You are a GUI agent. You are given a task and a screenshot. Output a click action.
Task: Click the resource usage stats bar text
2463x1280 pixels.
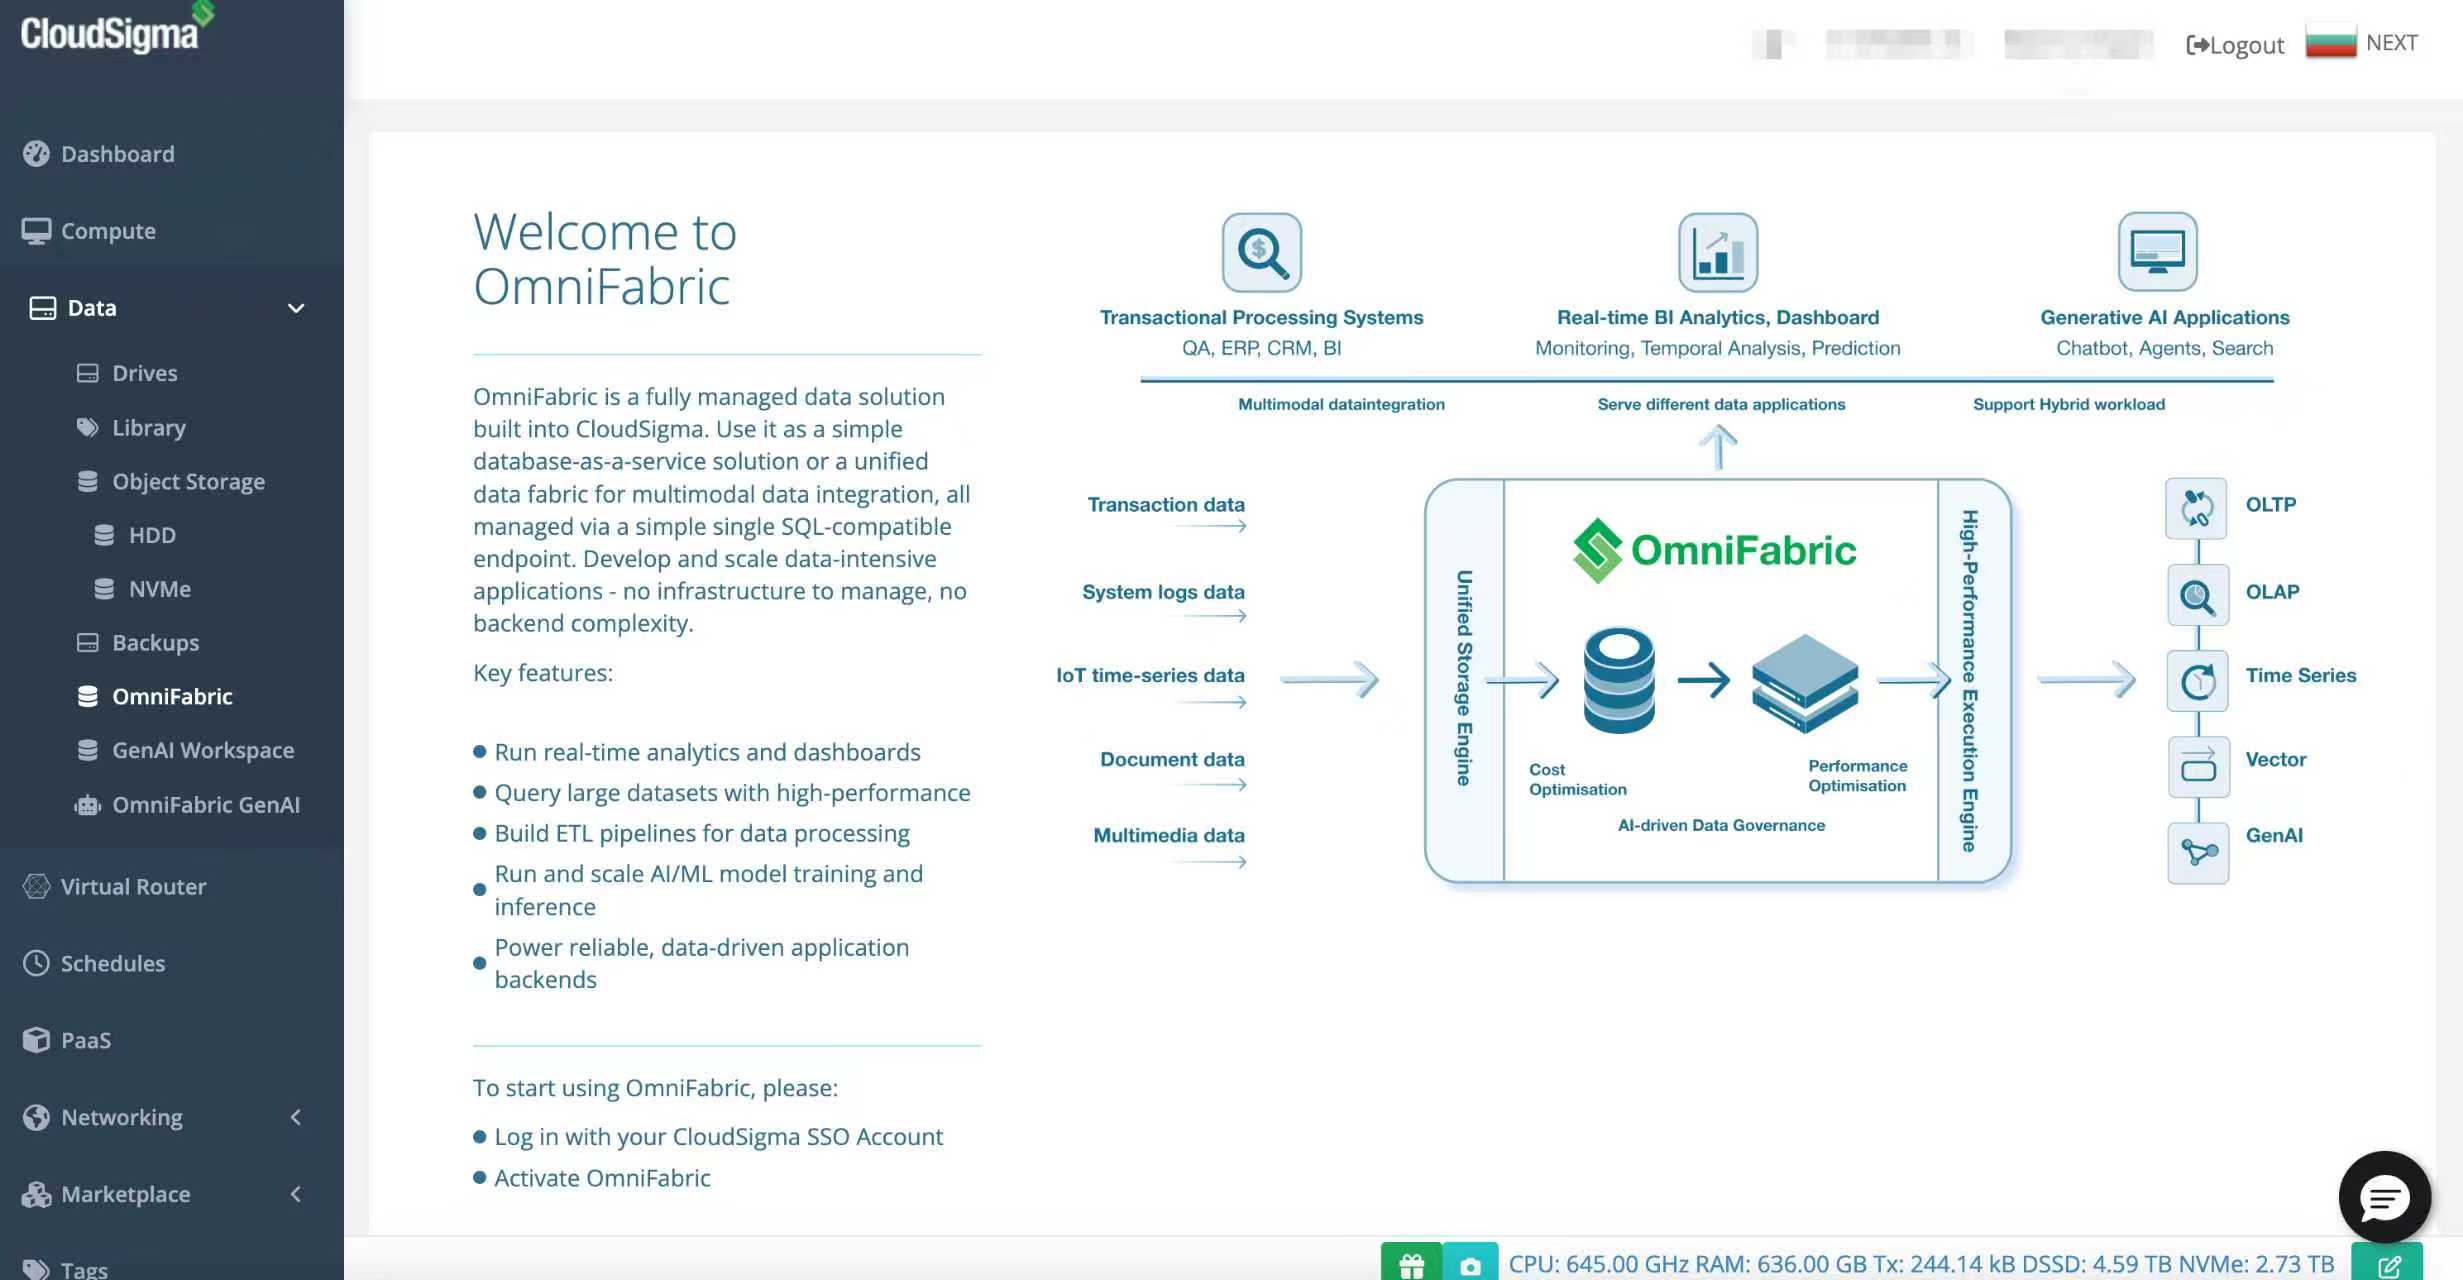tap(1920, 1264)
